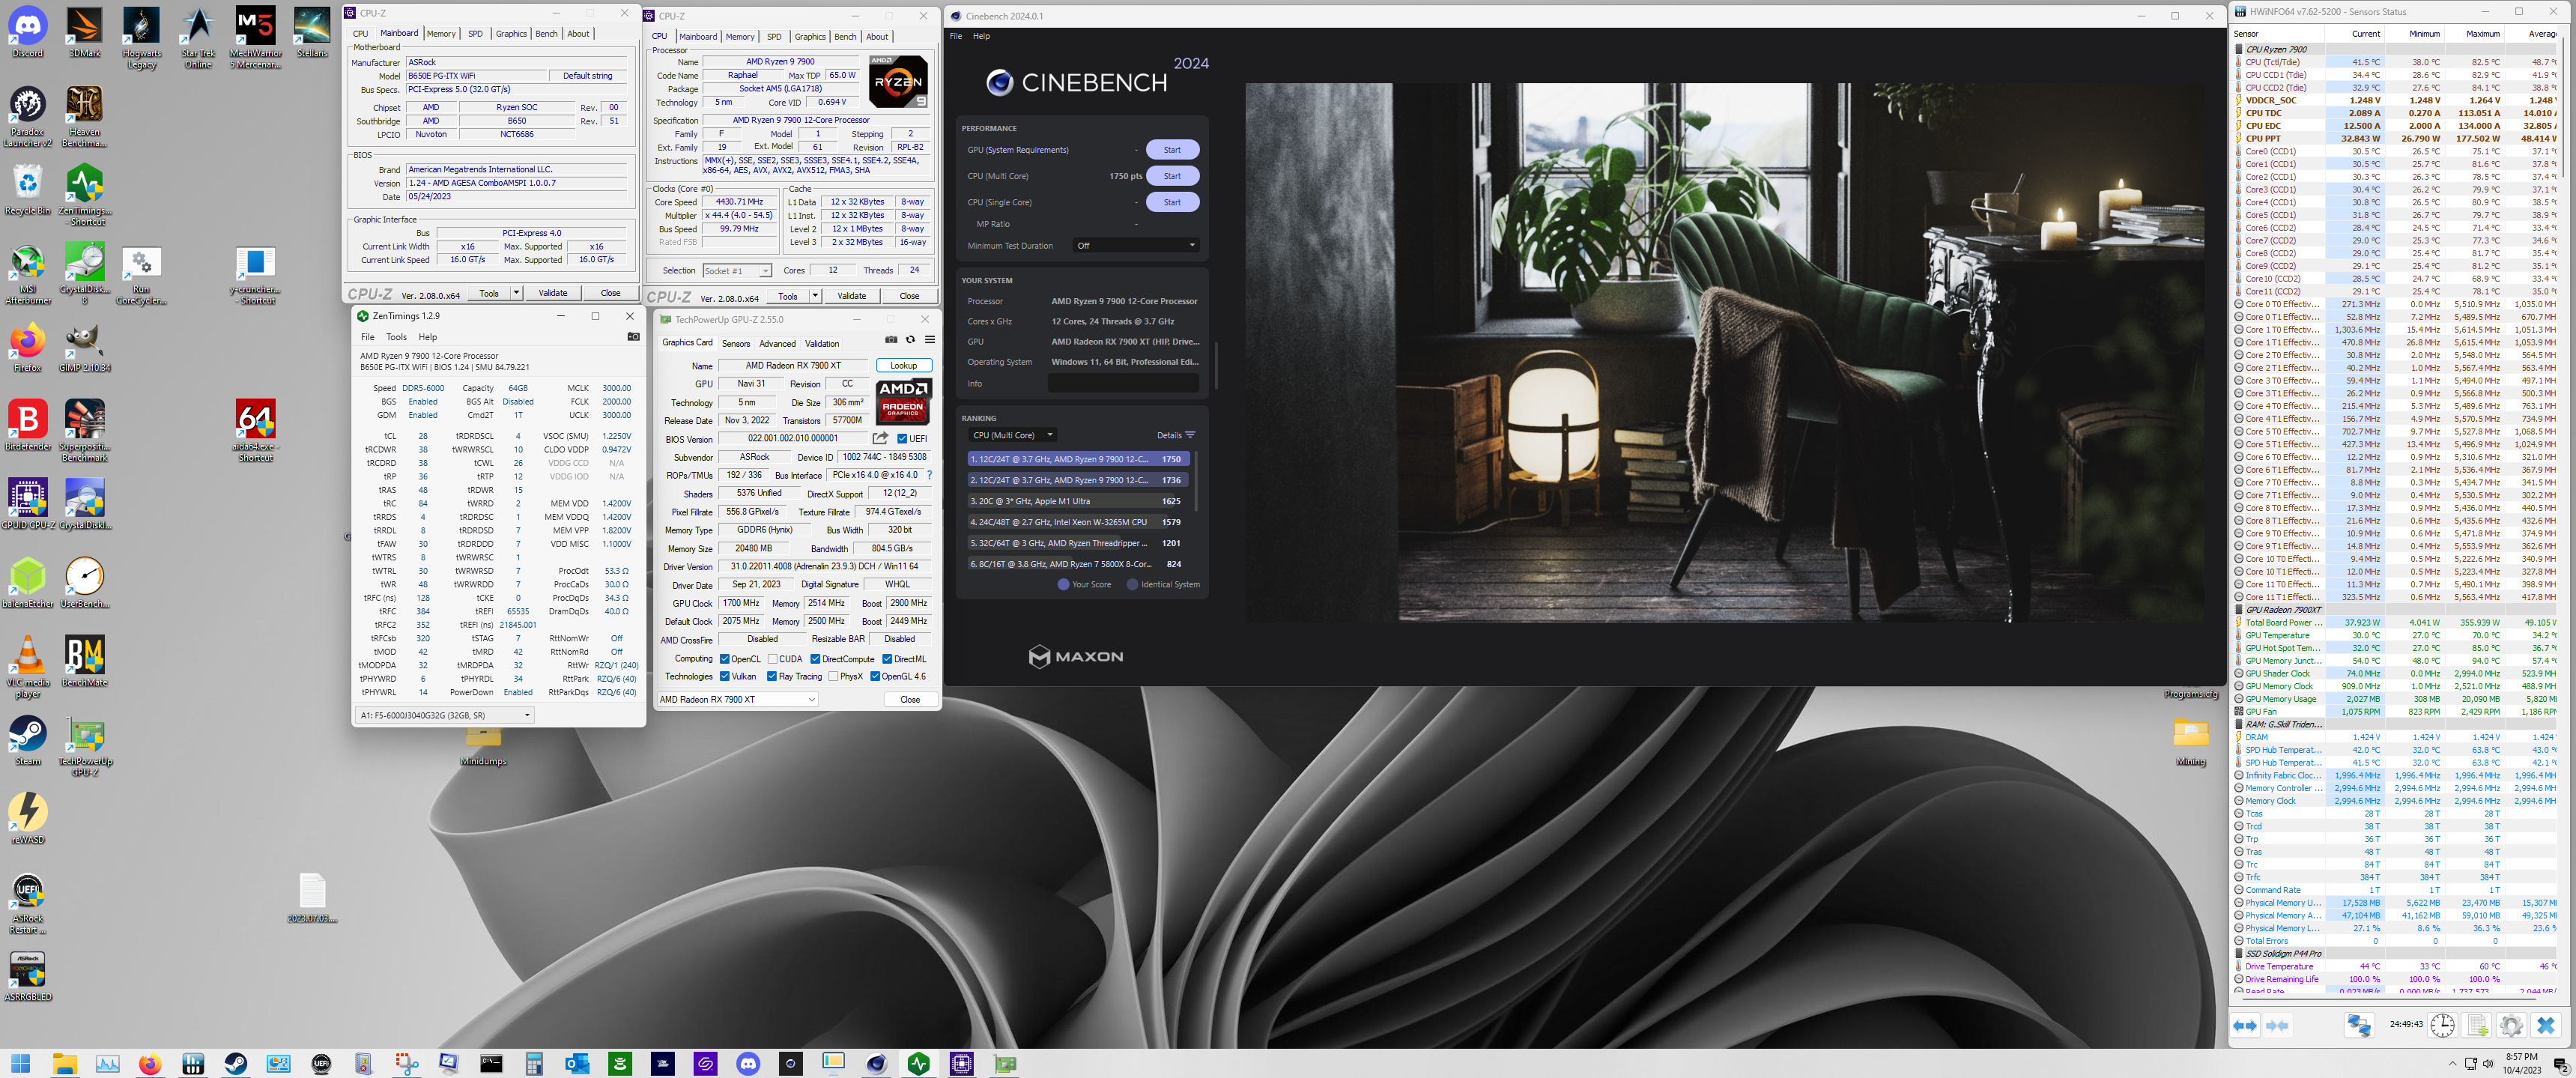Open the Steam desktop shortcut
This screenshot has height=1078, width=2576.
coord(28,741)
